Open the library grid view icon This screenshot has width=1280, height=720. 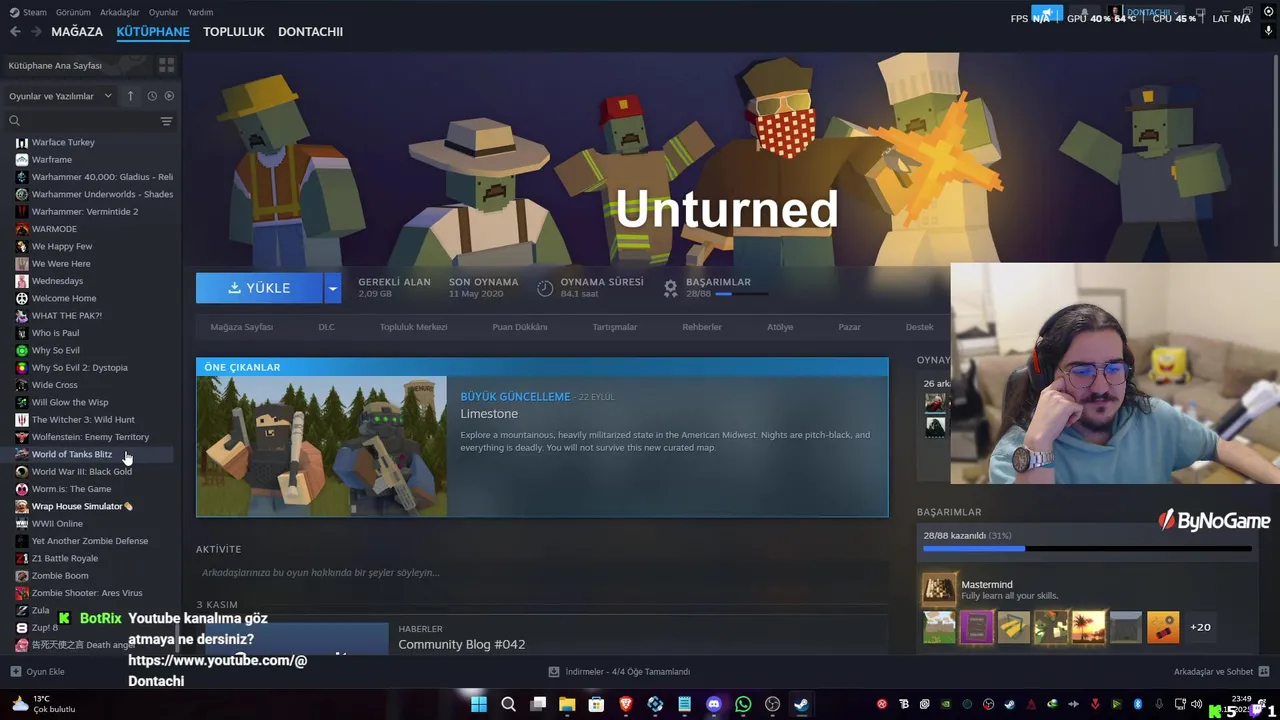166,65
